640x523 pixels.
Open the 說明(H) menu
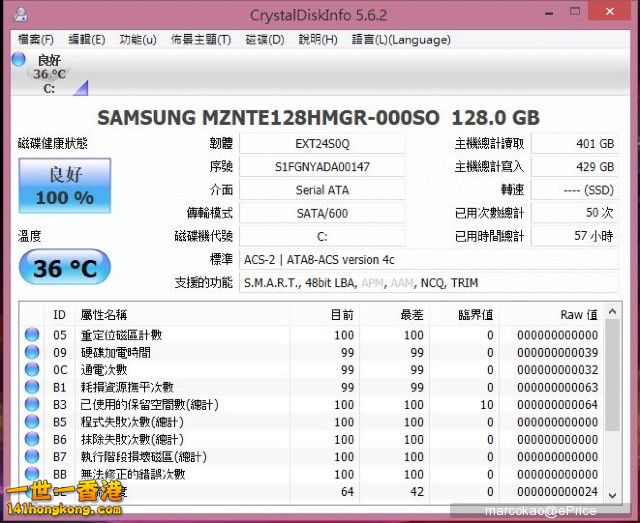pos(318,40)
